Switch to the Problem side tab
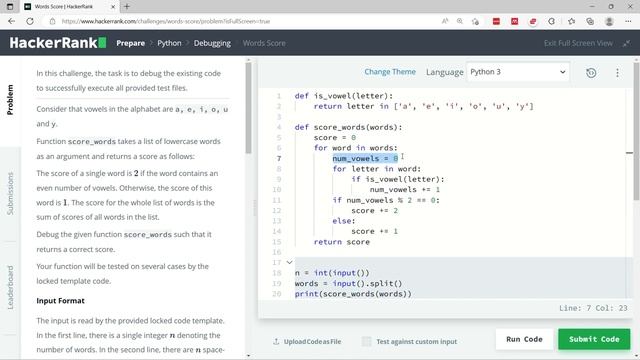Viewport: 640px width, 360px height. (x=10, y=100)
